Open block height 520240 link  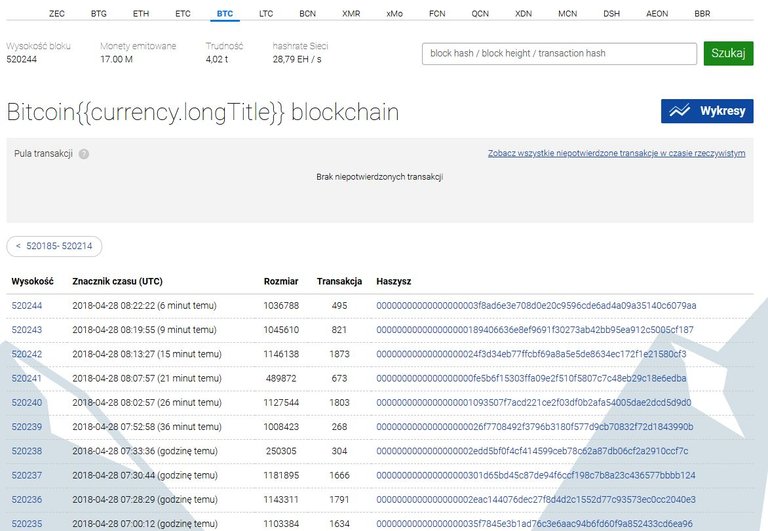(27, 403)
